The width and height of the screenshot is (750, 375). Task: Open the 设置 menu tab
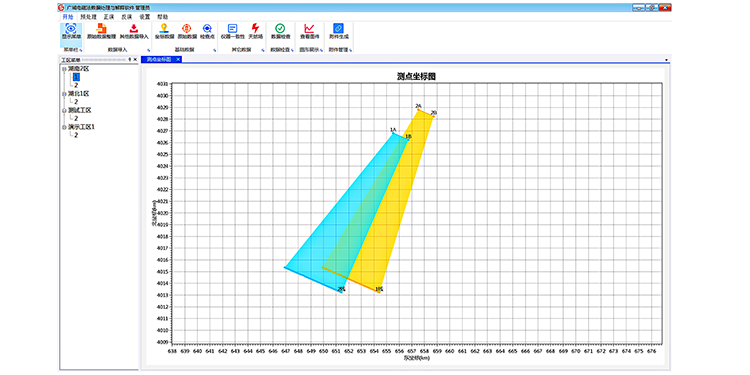(x=144, y=16)
